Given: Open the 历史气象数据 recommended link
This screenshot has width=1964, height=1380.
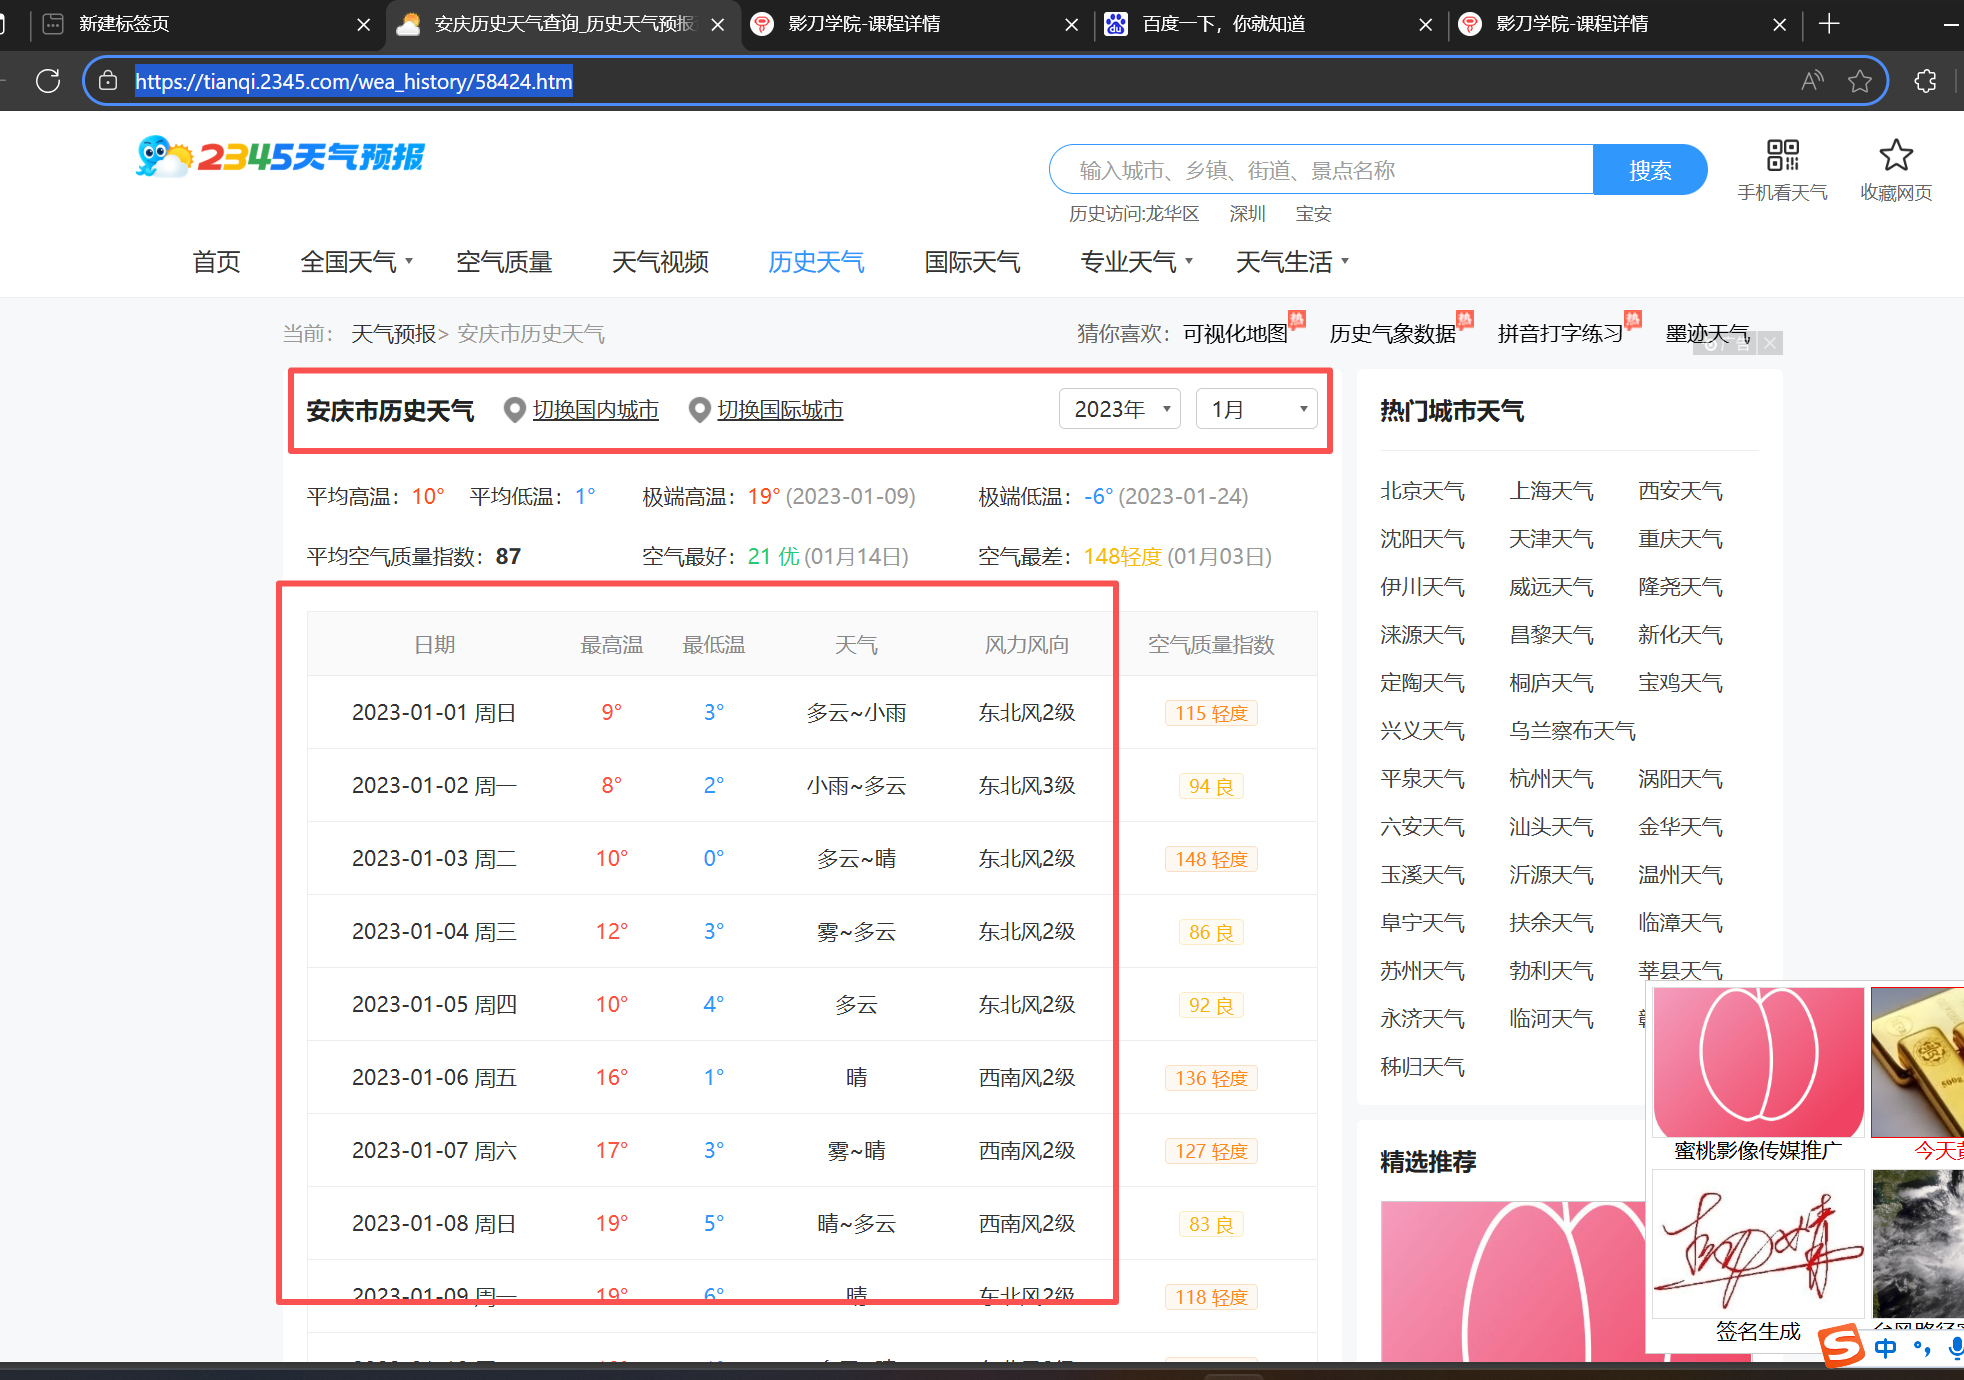Looking at the screenshot, I should (1392, 333).
